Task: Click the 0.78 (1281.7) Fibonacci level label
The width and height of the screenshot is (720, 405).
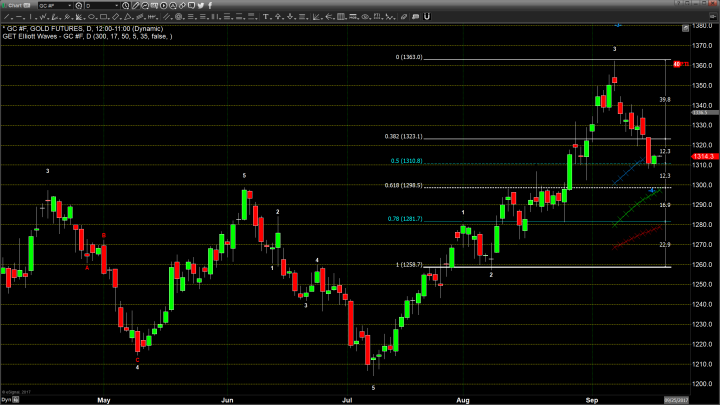Action: point(405,219)
